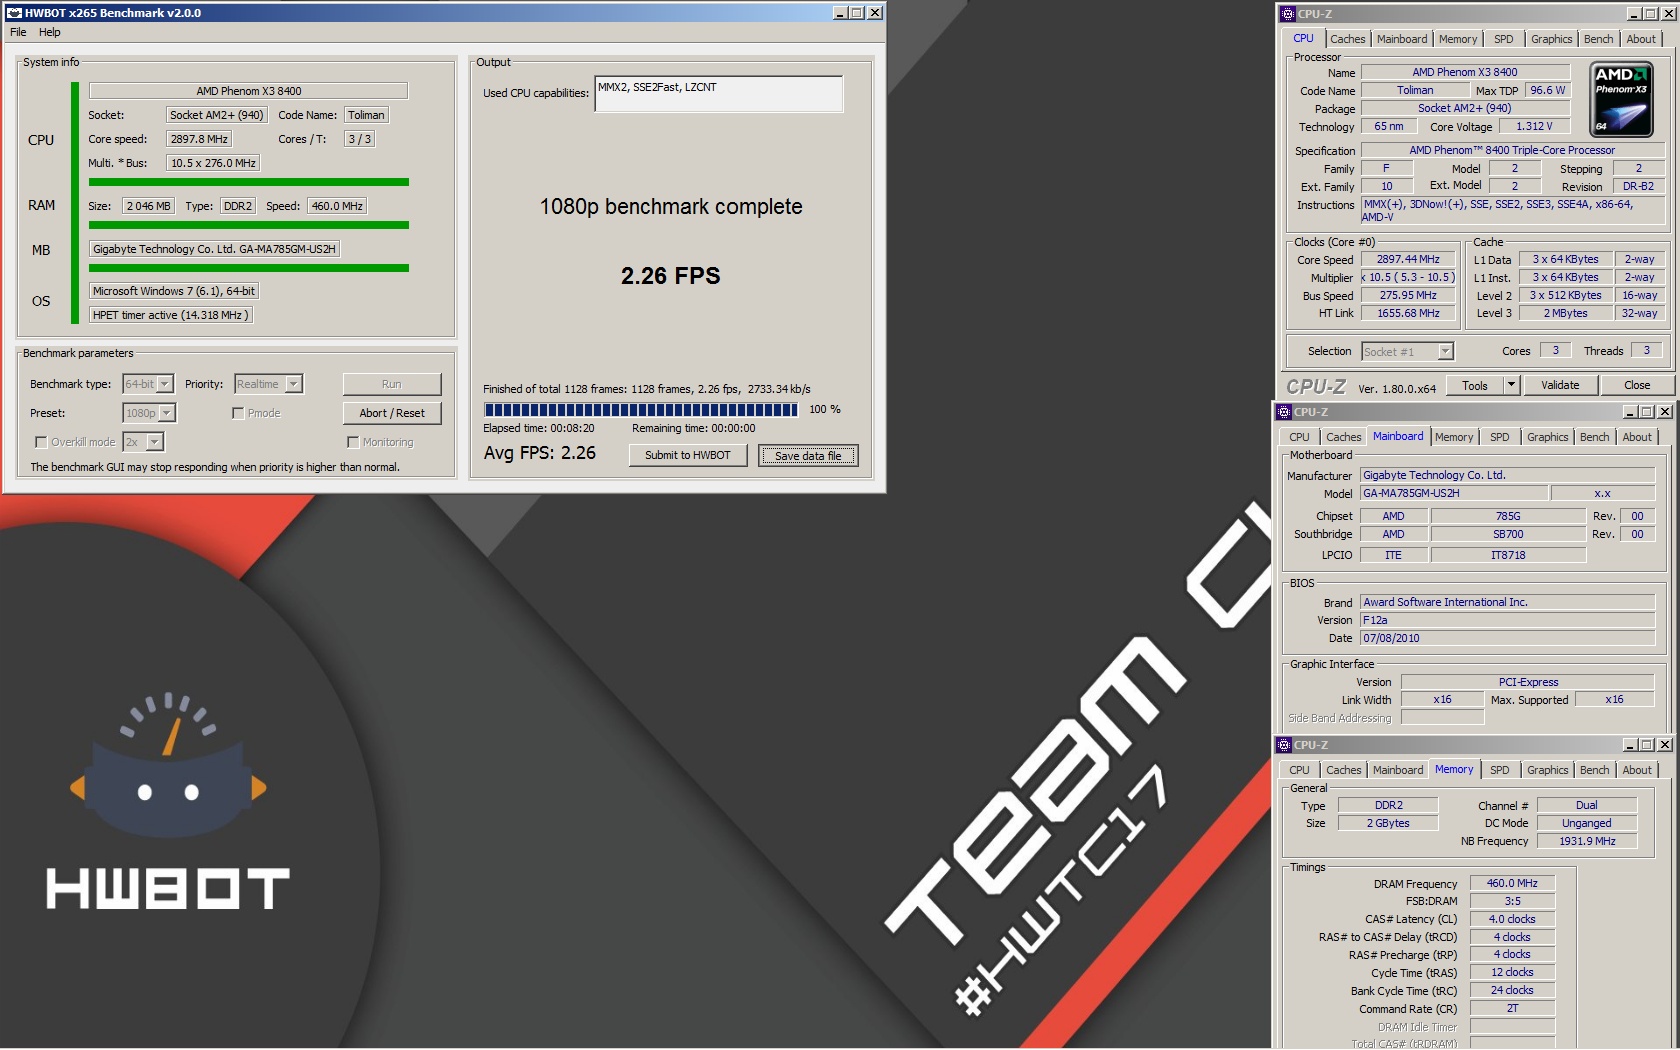
Task: Click the NB Frequency 1931.9 MHz value
Action: click(x=1587, y=841)
